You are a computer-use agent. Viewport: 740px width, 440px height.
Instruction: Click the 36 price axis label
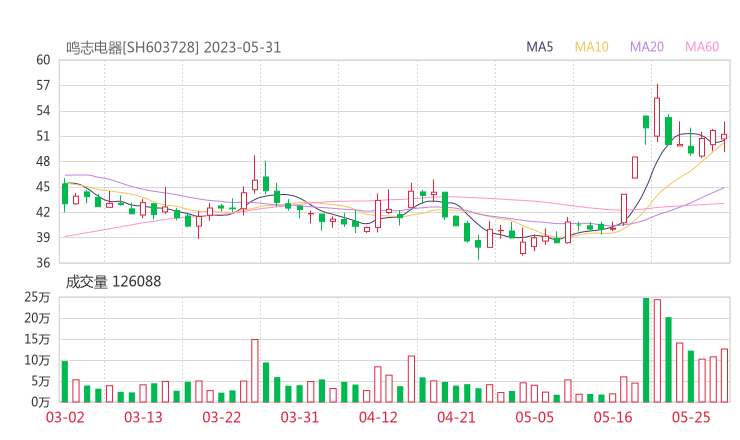(43, 262)
